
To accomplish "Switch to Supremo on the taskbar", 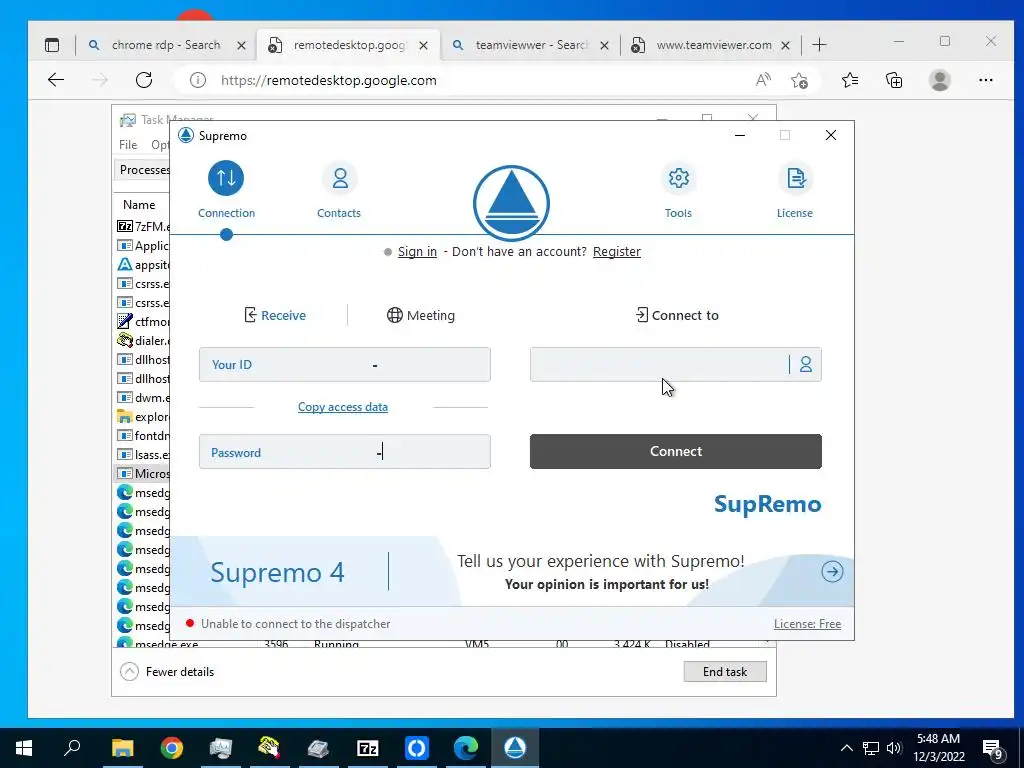I will pos(515,748).
